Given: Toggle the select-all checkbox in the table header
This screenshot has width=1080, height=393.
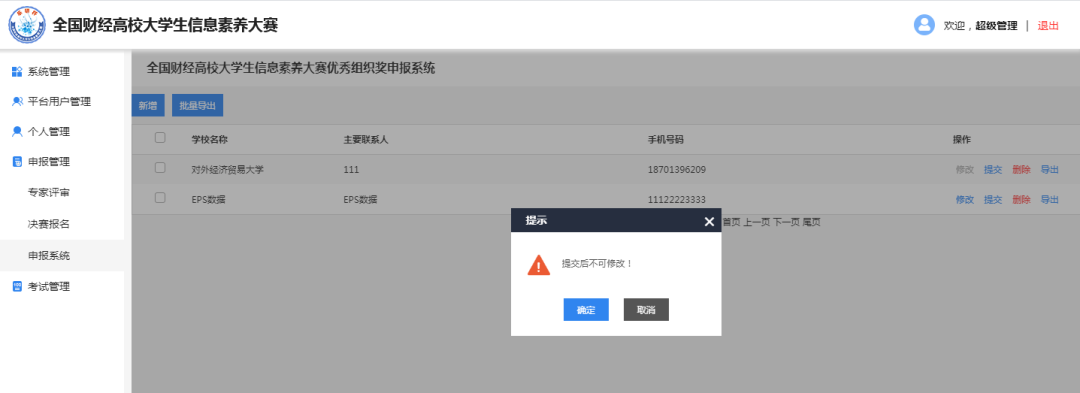Looking at the screenshot, I should click(160, 138).
